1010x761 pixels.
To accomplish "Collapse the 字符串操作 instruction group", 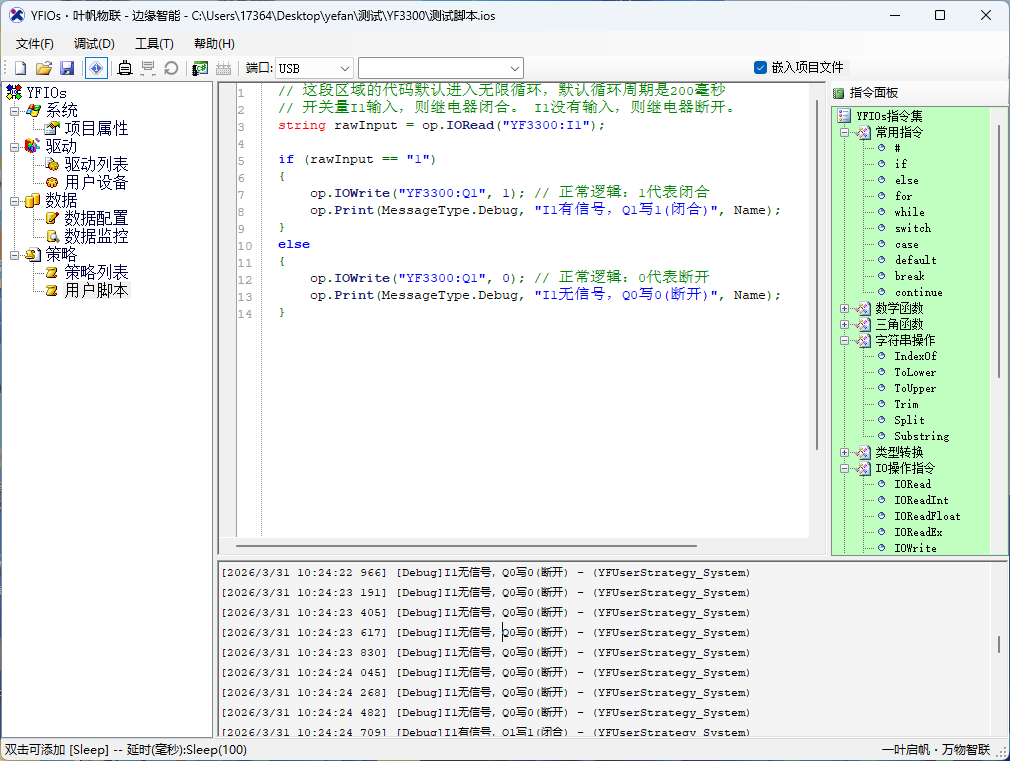I will [x=845, y=340].
